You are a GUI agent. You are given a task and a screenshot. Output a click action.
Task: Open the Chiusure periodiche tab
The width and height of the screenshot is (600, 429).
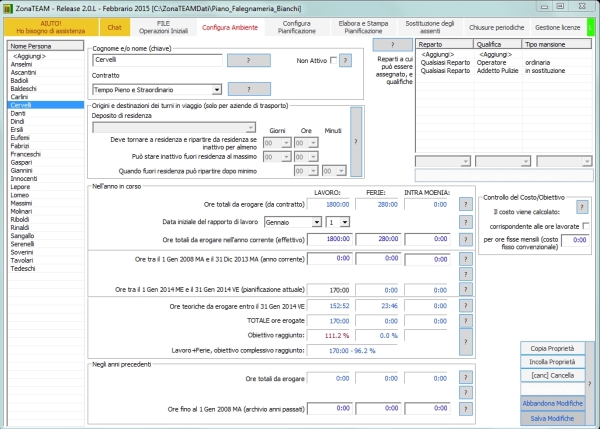click(x=497, y=27)
